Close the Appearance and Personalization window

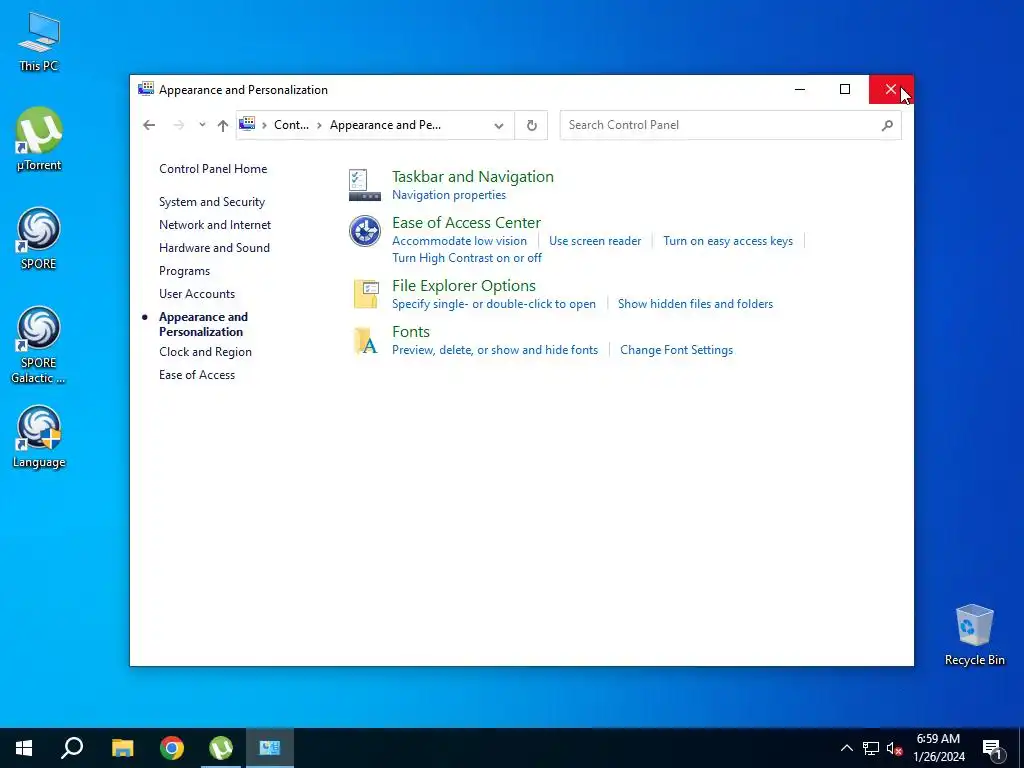coord(891,89)
